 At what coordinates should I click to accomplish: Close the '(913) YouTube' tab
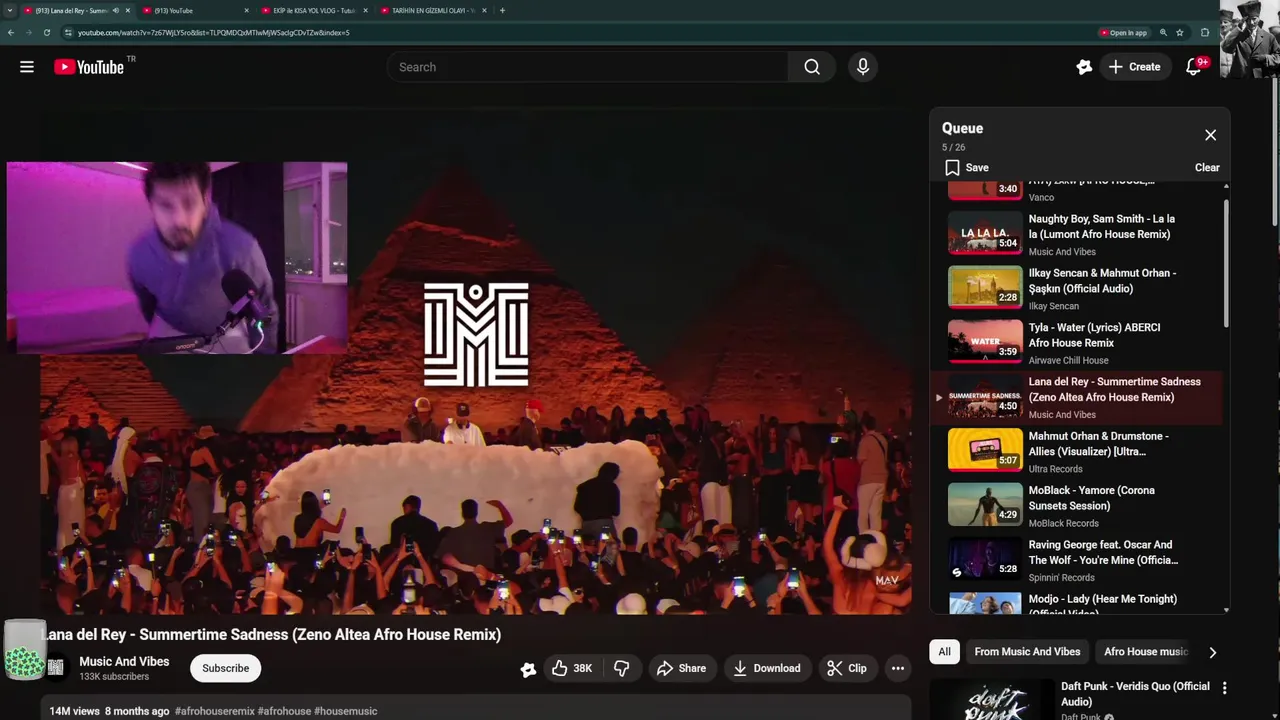247,10
